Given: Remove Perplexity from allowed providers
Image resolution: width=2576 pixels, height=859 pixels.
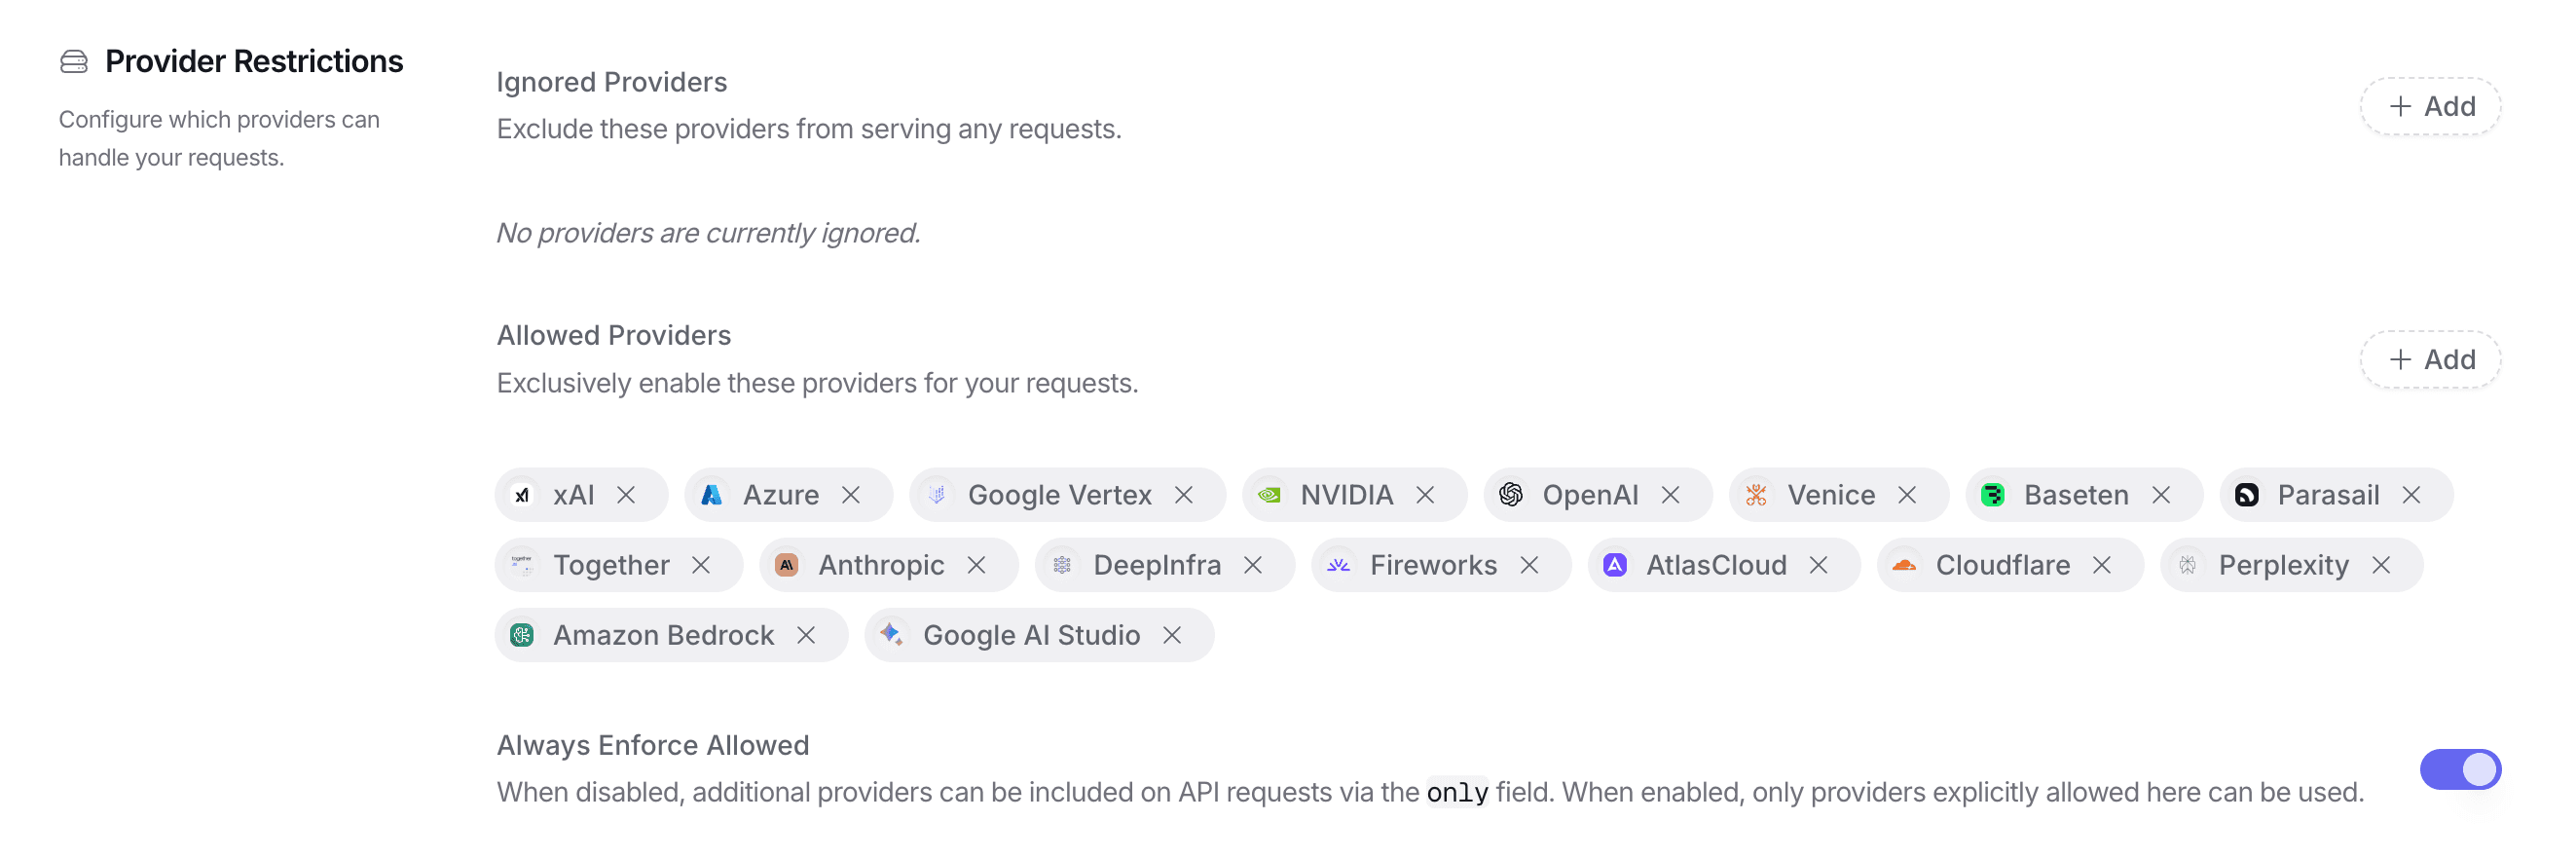Looking at the screenshot, I should (2381, 565).
